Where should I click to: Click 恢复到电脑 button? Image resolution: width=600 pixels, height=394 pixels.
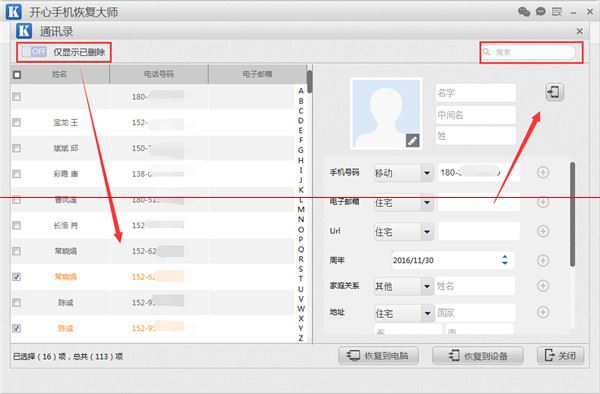click(378, 356)
